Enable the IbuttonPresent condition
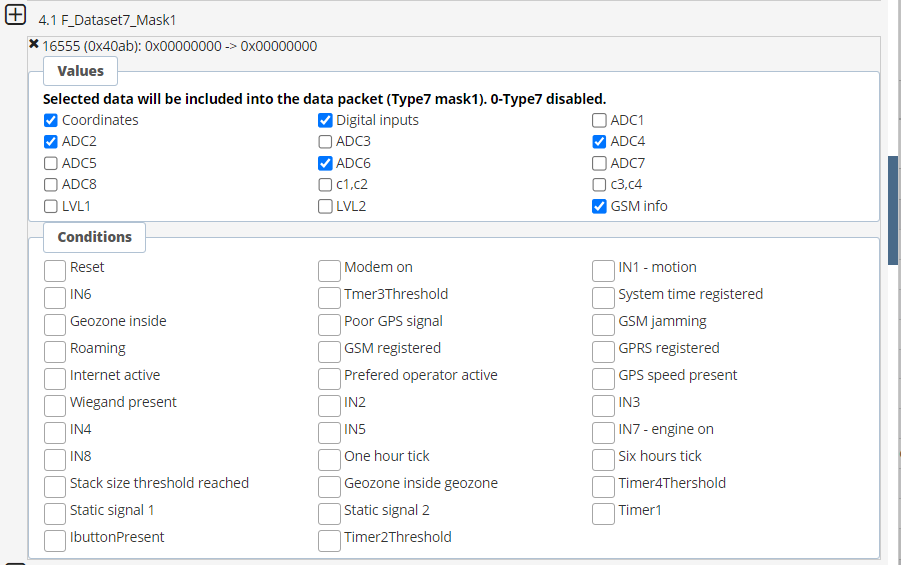This screenshot has width=901, height=565. (x=55, y=540)
